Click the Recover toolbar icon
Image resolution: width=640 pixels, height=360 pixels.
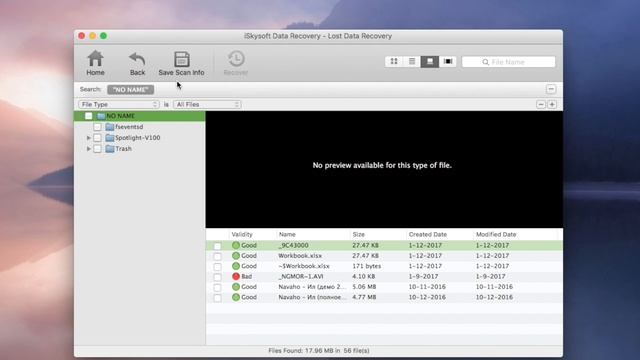(236, 59)
